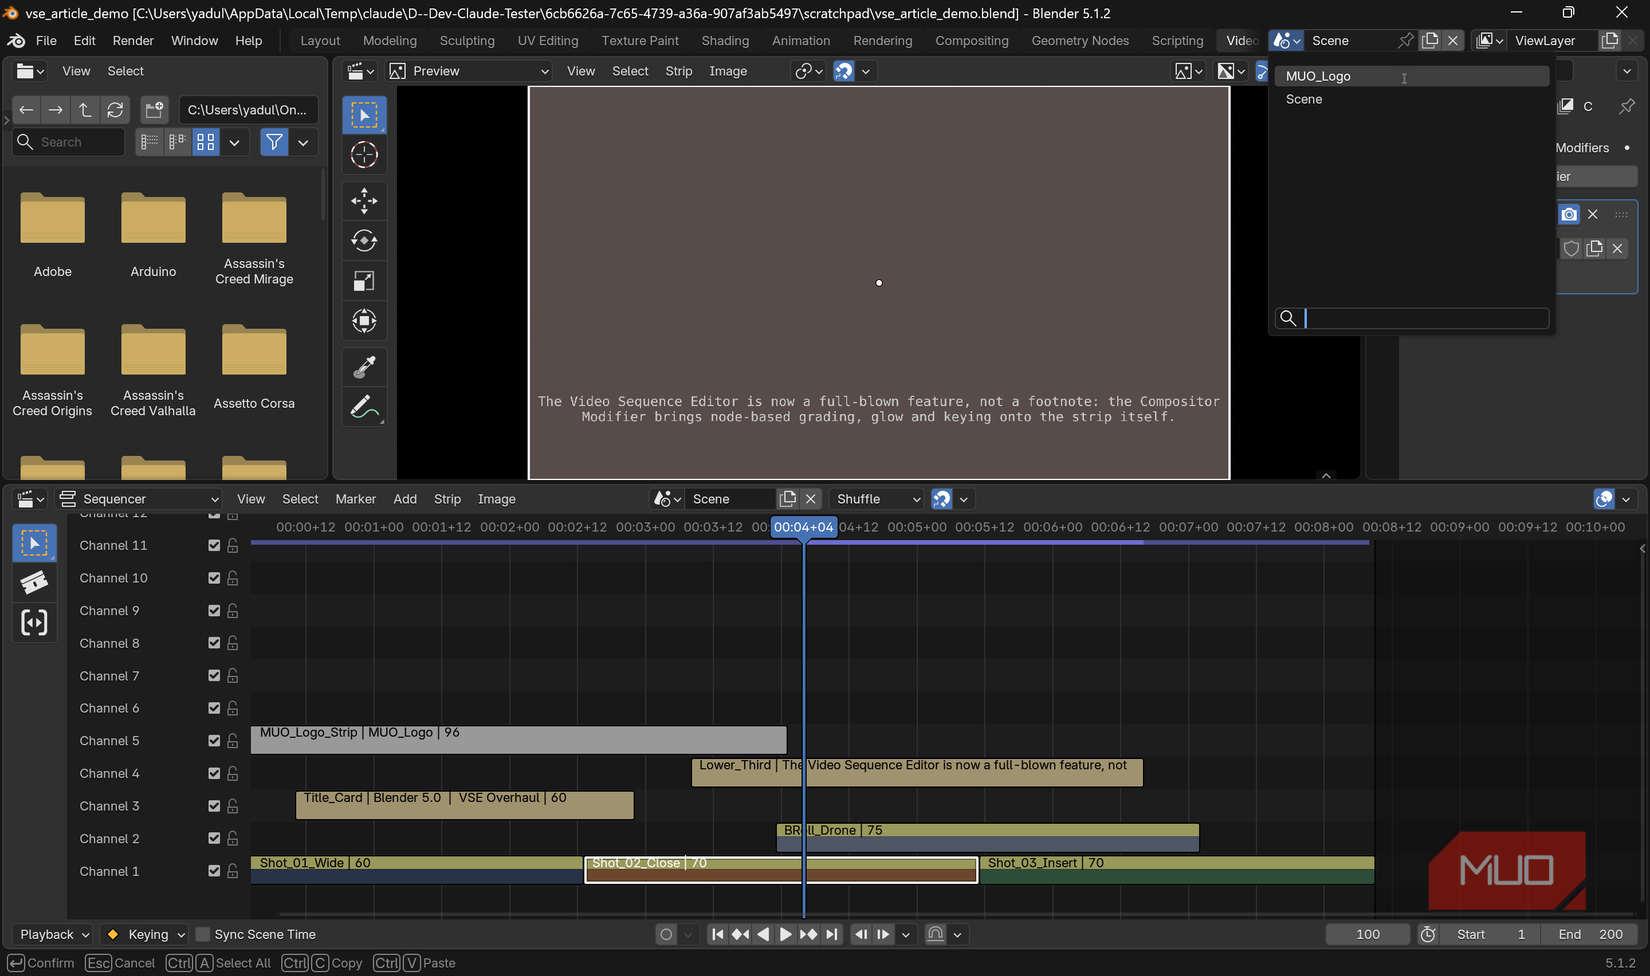Refresh the file browser listing

coord(116,110)
